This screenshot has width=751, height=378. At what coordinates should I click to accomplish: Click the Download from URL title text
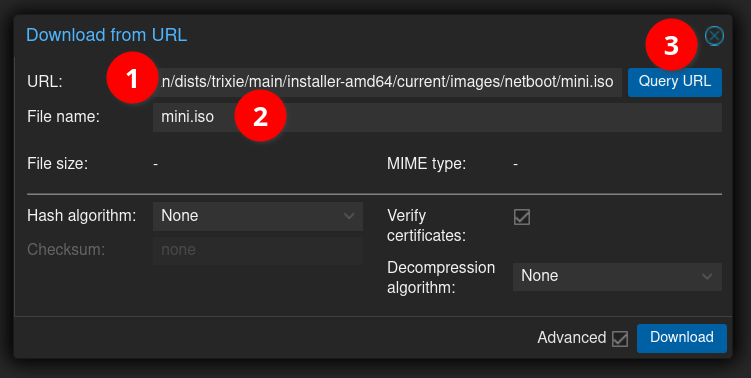pyautogui.click(x=106, y=35)
